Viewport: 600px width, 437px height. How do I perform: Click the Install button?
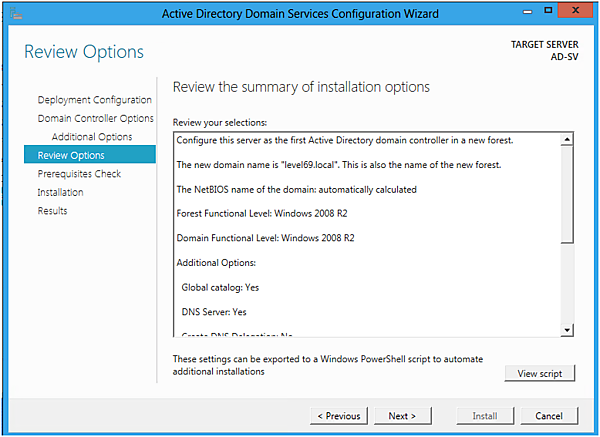pyautogui.click(x=485, y=416)
